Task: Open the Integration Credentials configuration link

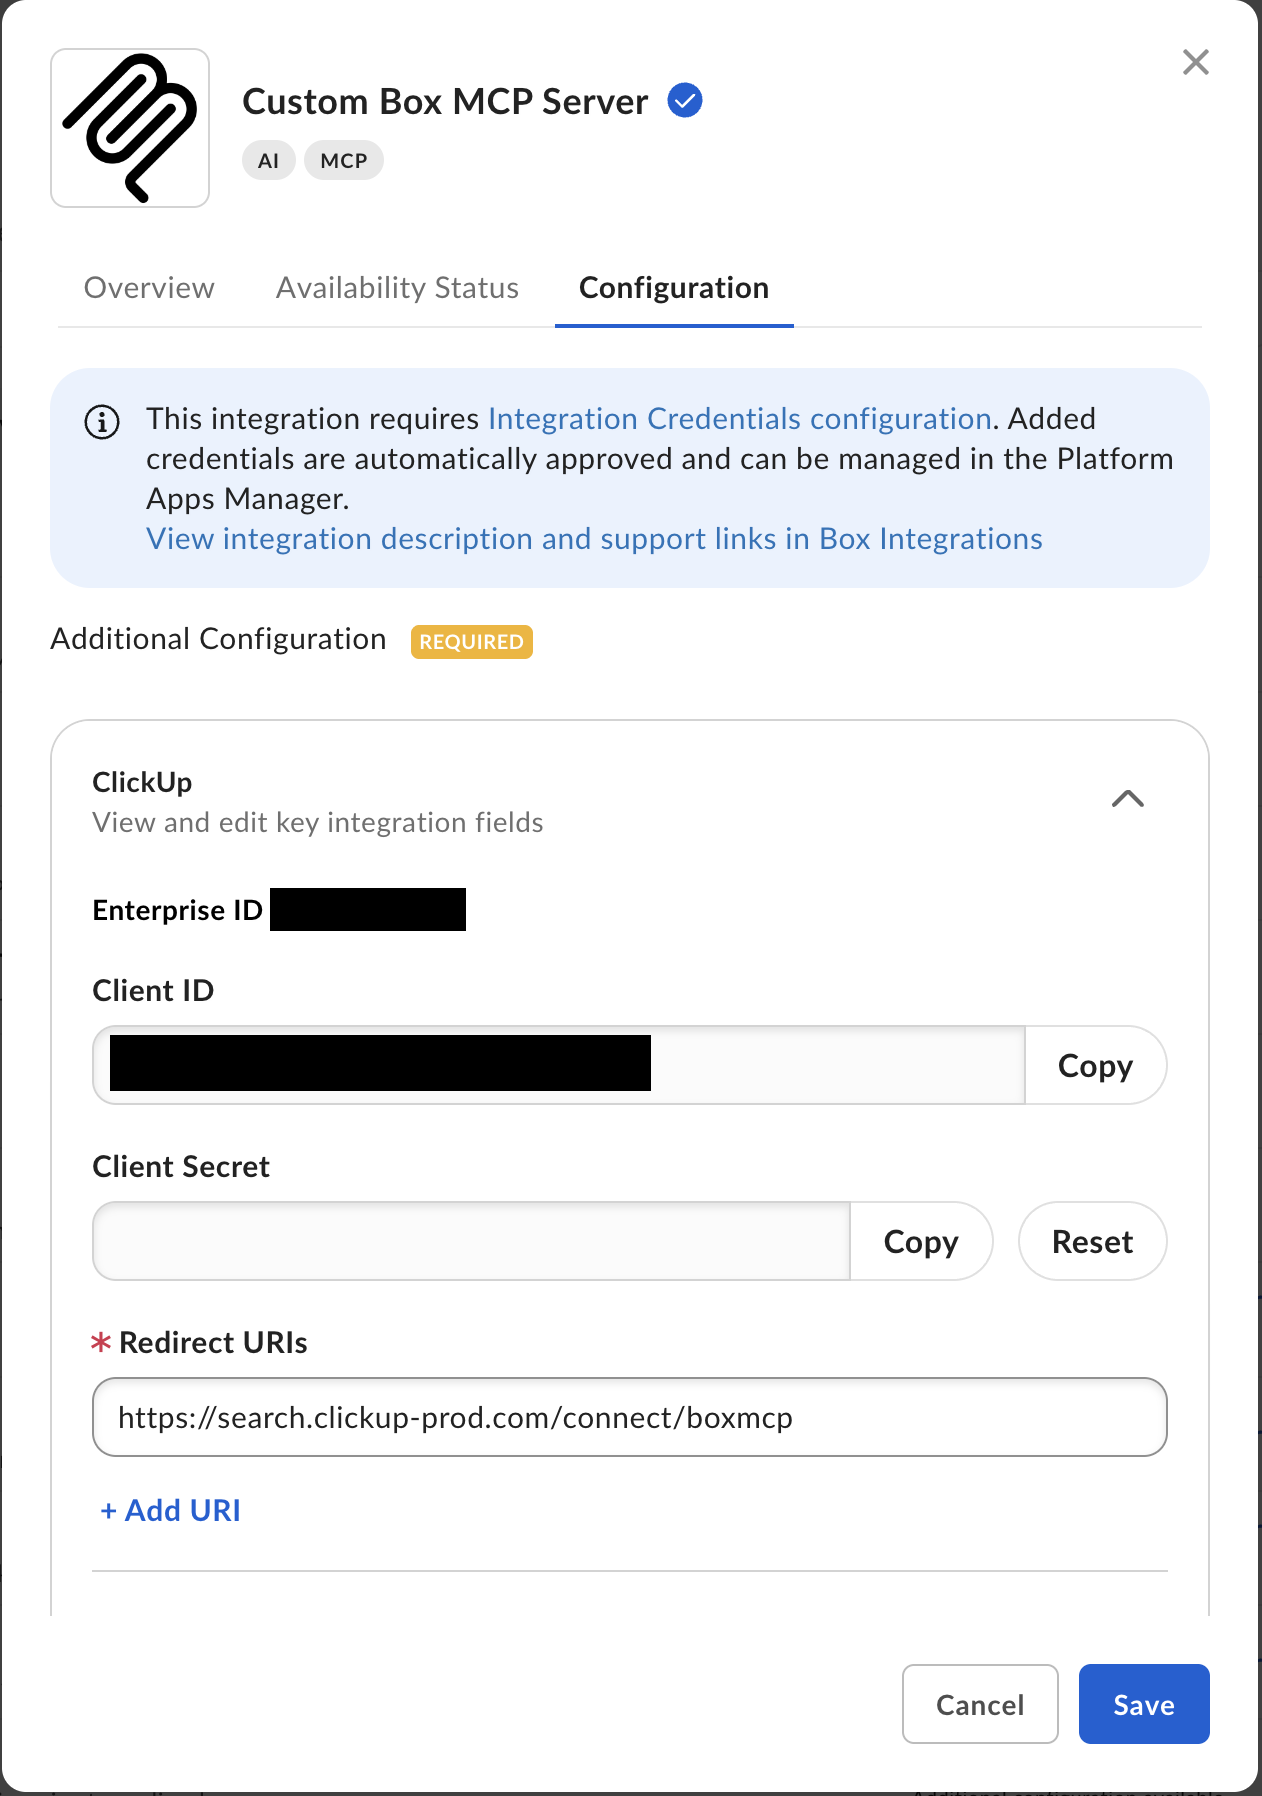Action: click(740, 418)
